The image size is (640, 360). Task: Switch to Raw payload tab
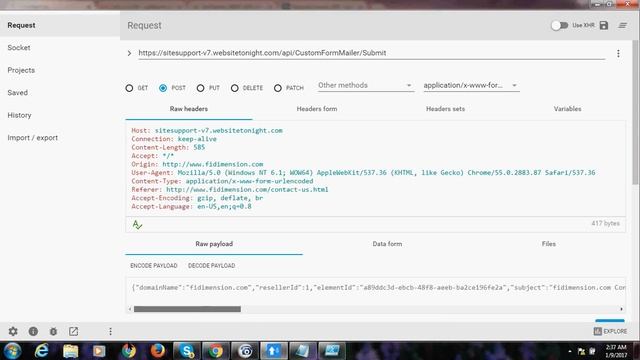(x=214, y=244)
